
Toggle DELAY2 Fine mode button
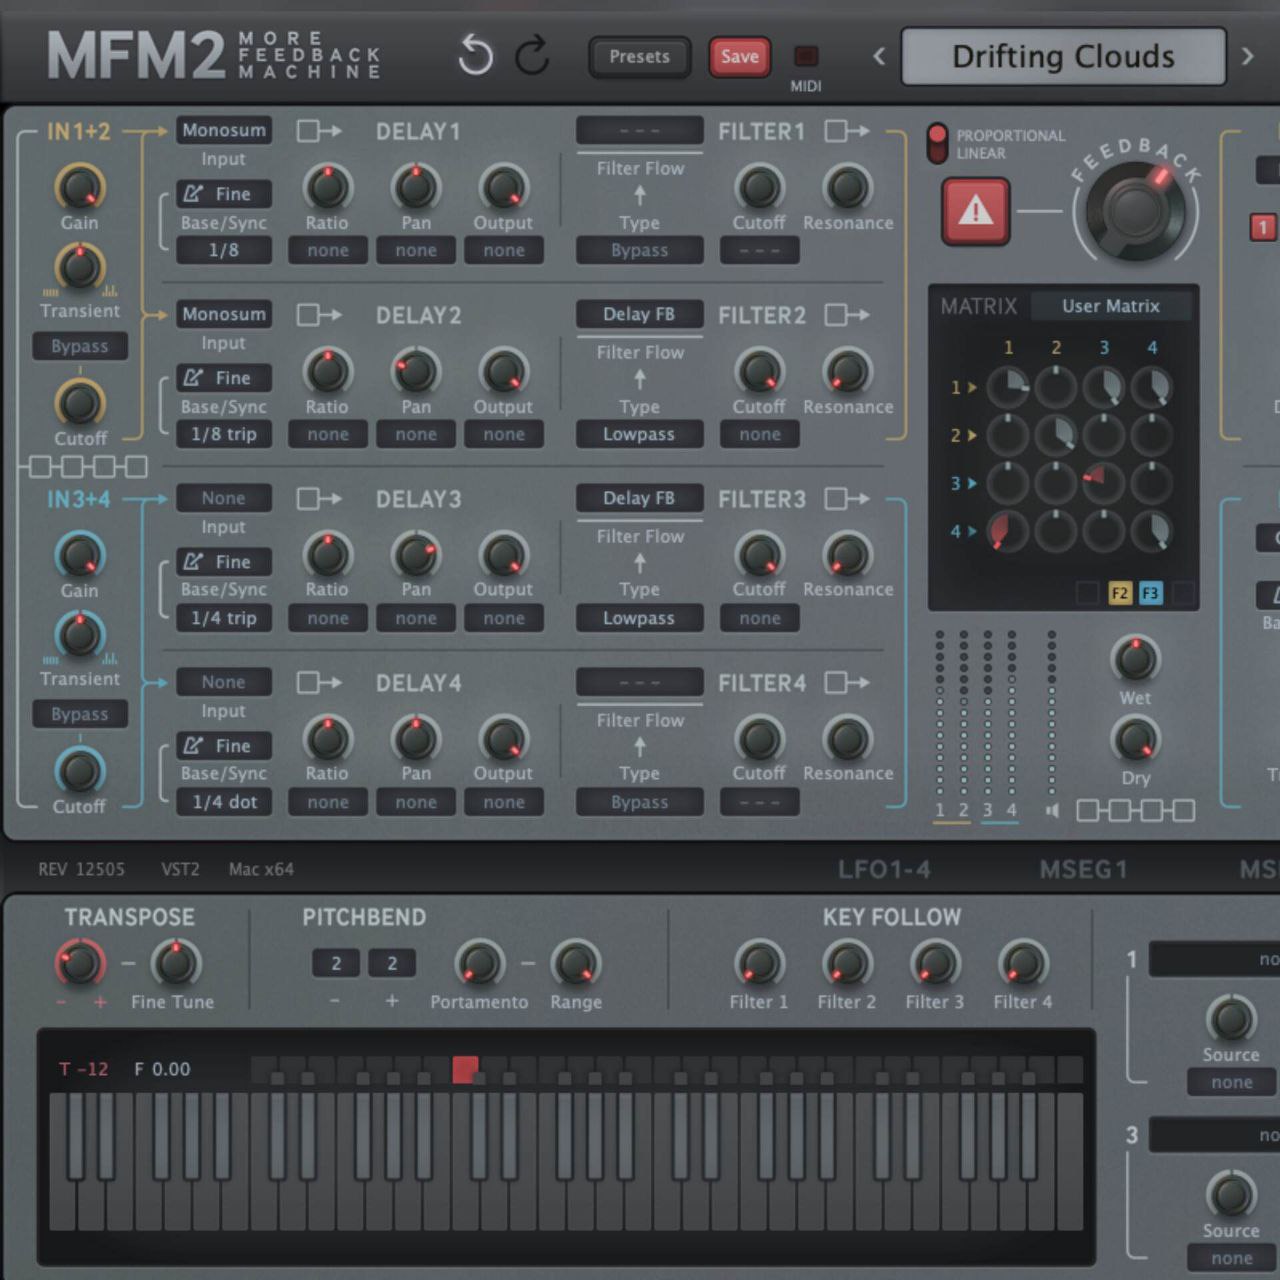[224, 378]
